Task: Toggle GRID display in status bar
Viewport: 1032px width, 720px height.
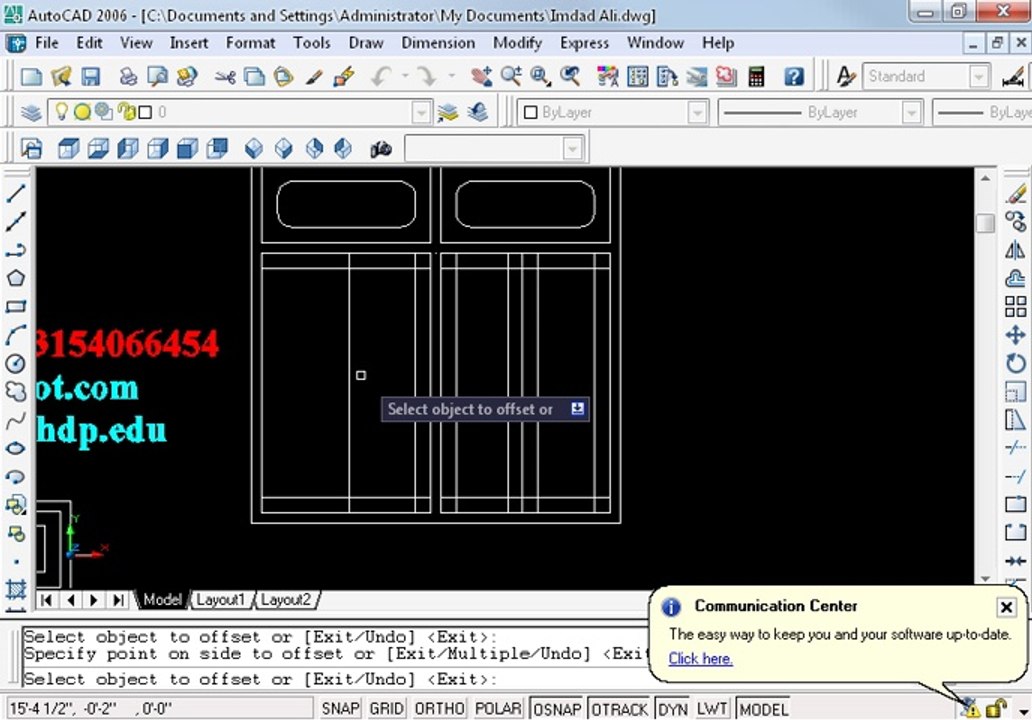Action: pyautogui.click(x=386, y=709)
